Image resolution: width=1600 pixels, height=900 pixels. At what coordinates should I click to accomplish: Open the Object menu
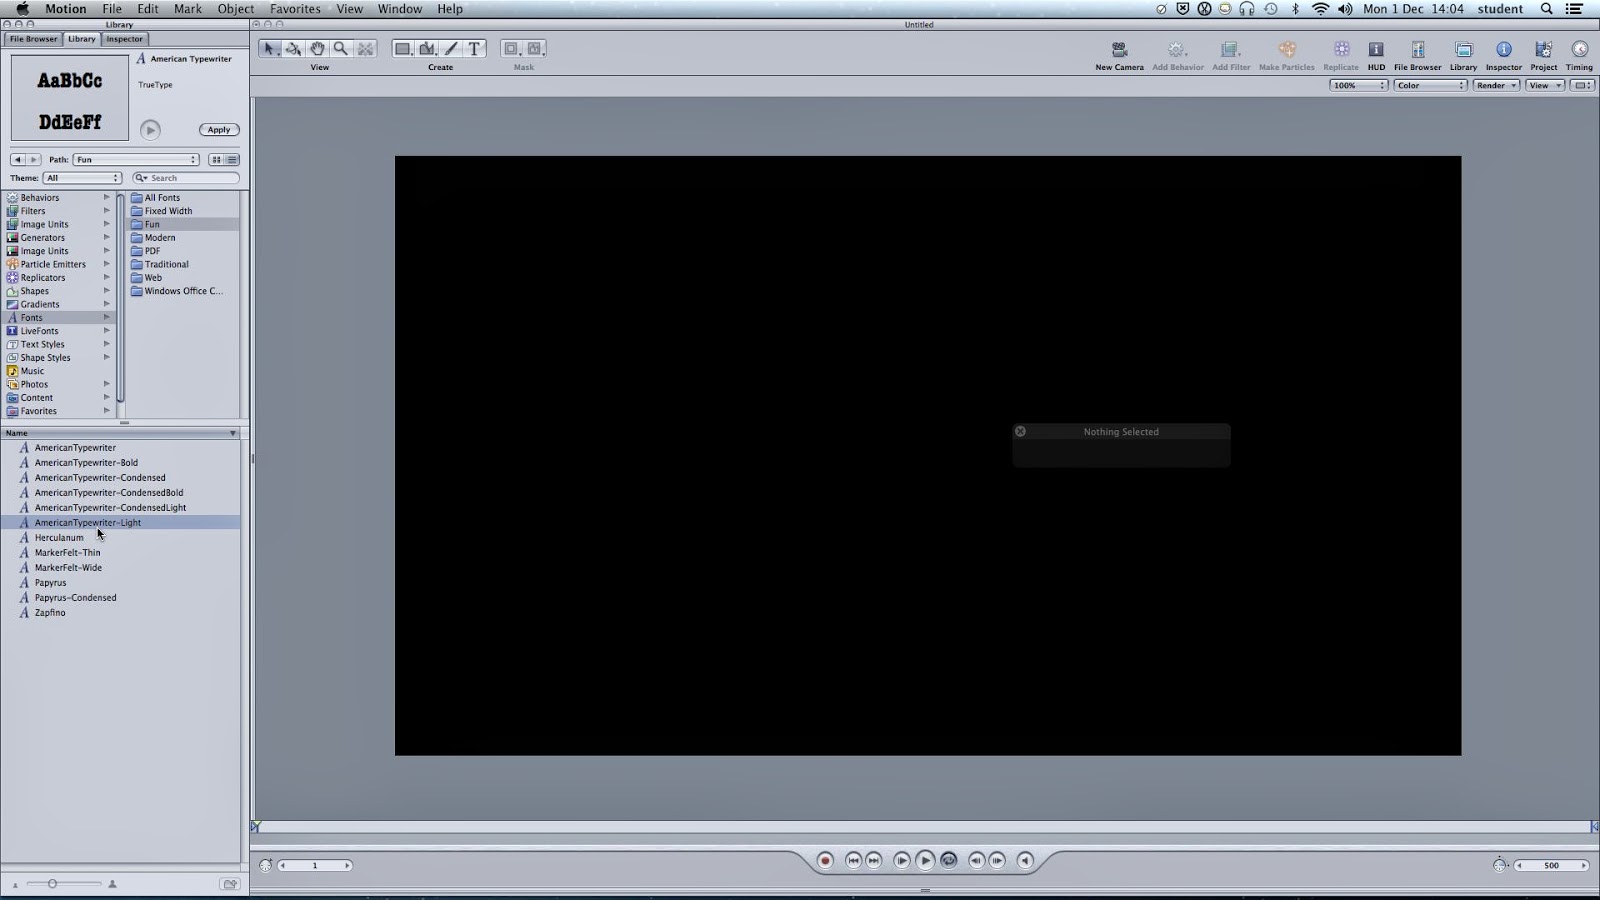coord(236,9)
